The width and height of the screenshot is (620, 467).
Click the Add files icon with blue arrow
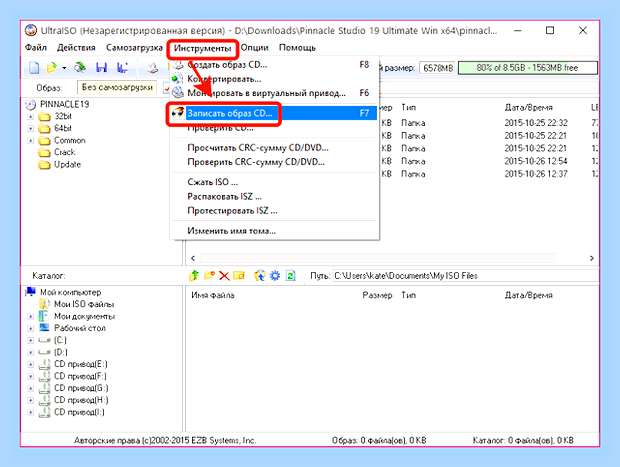[x=259, y=275]
